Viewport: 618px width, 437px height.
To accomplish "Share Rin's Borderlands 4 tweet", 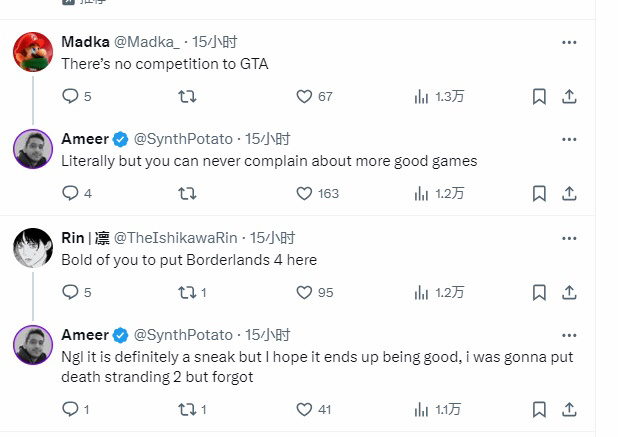I will tap(569, 292).
